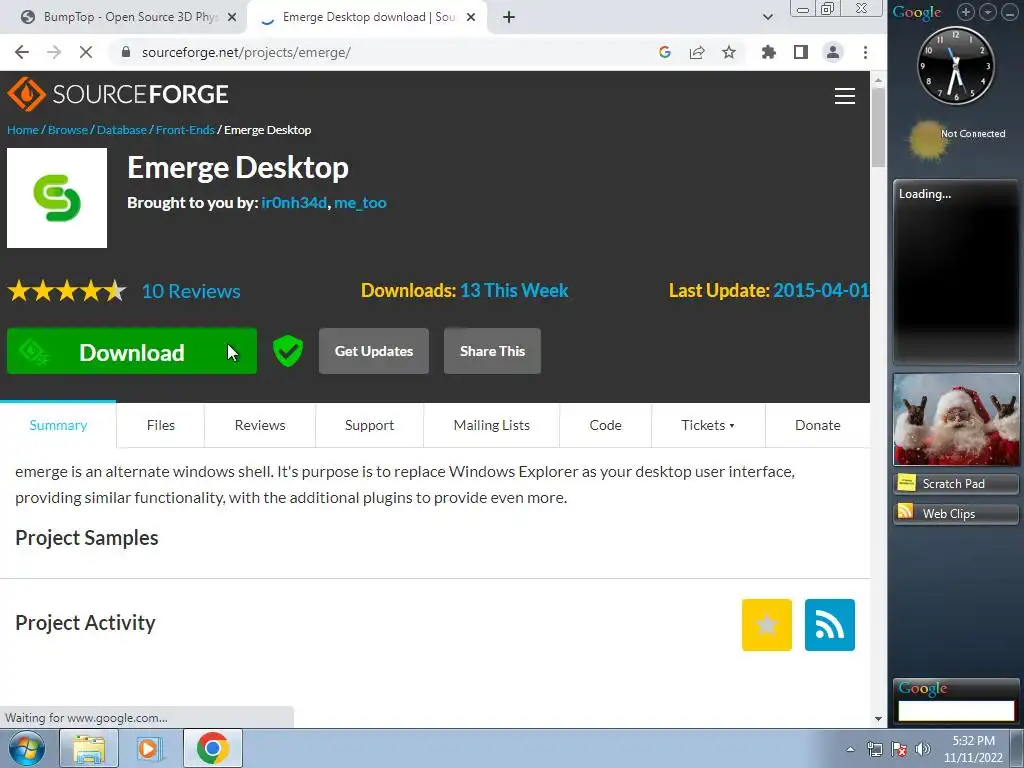Open Windows Media Player from taskbar
Image resolution: width=1024 pixels, height=768 pixels.
[x=150, y=748]
